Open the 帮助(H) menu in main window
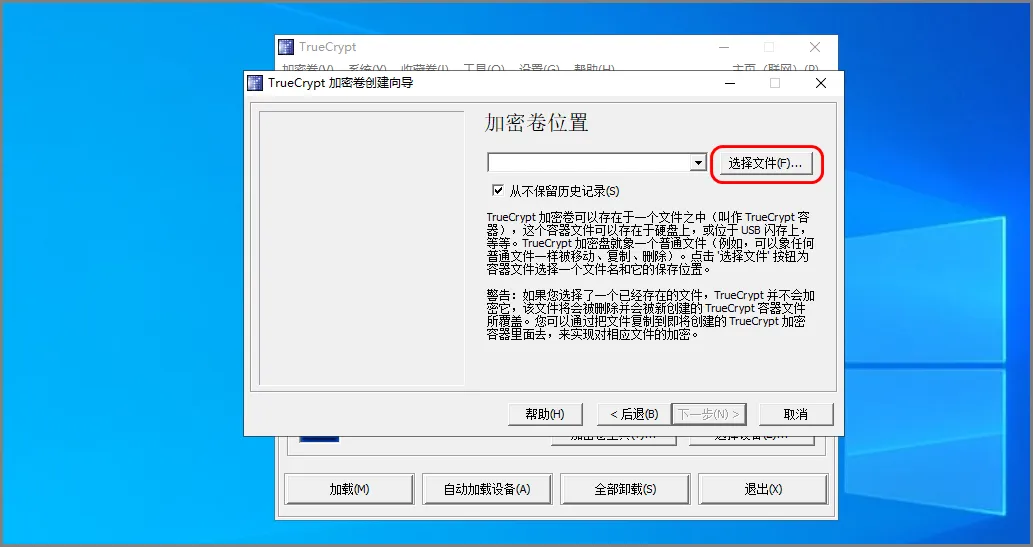This screenshot has height=547, width=1033. click(x=594, y=67)
